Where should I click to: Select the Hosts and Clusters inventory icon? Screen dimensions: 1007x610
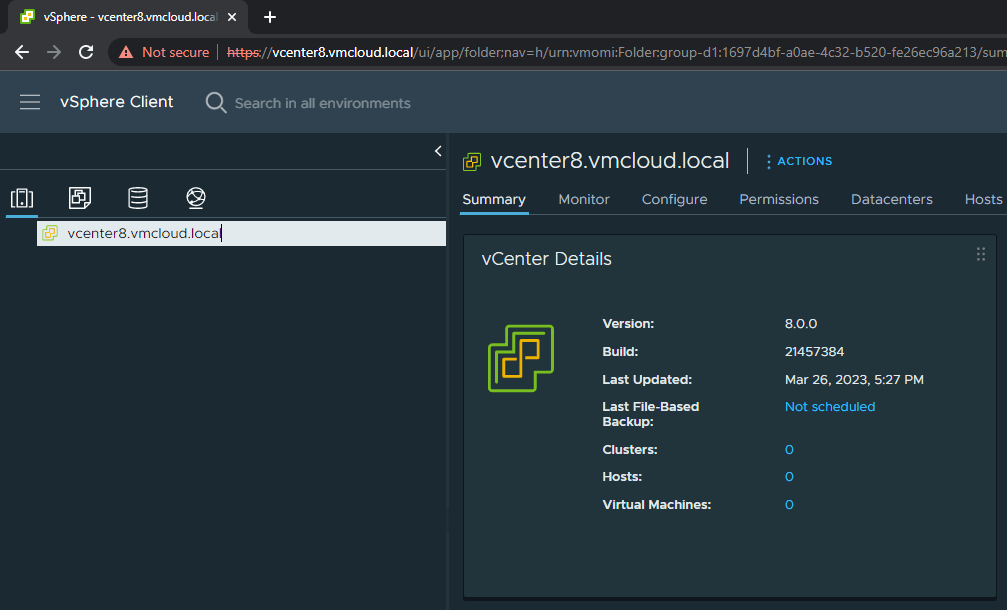tap(21, 198)
